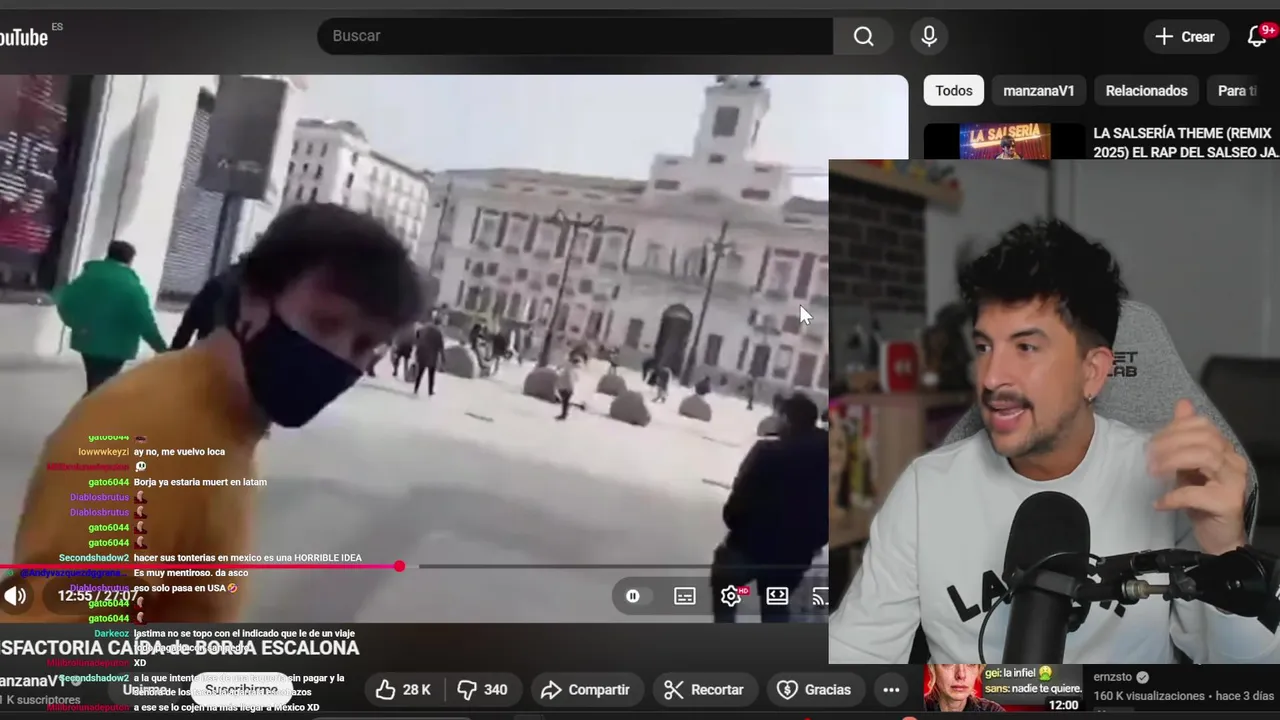Click the progress bar scrubber handle

click(x=400, y=567)
